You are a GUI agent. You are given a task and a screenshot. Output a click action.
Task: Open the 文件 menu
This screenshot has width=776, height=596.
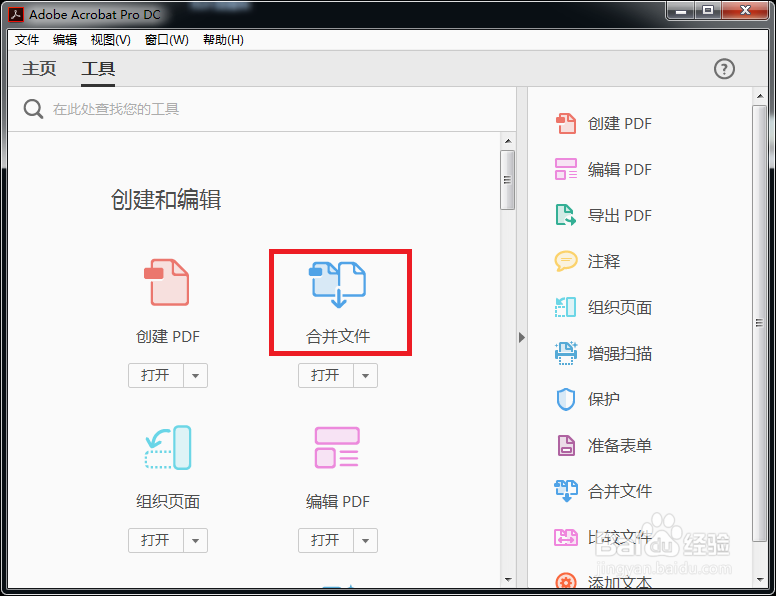(27, 40)
